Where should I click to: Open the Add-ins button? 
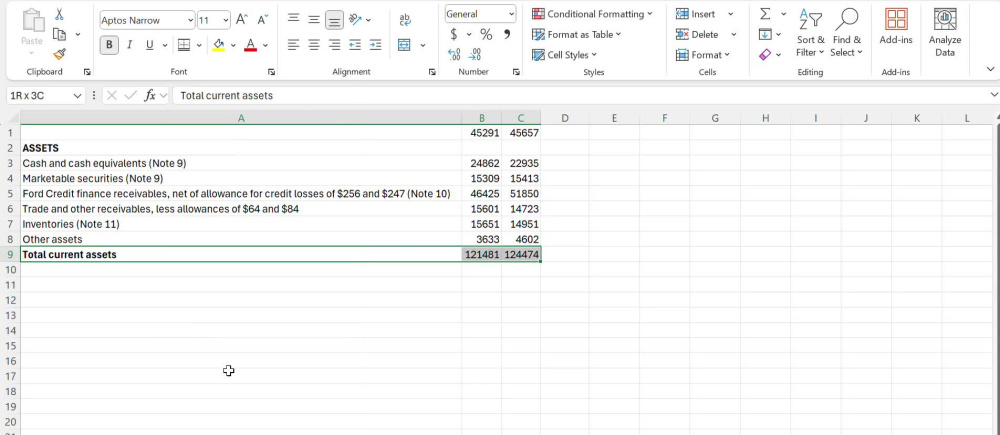[x=896, y=26]
